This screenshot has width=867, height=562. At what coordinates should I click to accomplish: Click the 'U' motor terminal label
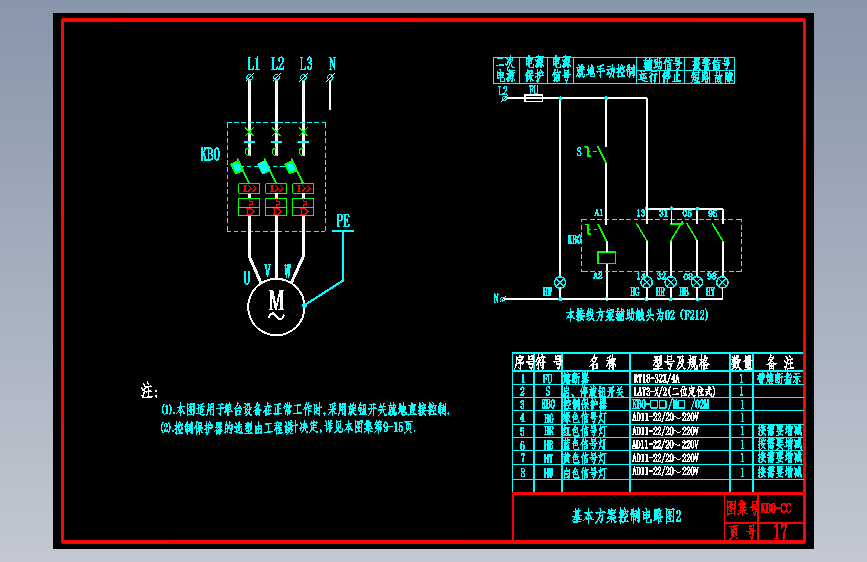(247, 277)
